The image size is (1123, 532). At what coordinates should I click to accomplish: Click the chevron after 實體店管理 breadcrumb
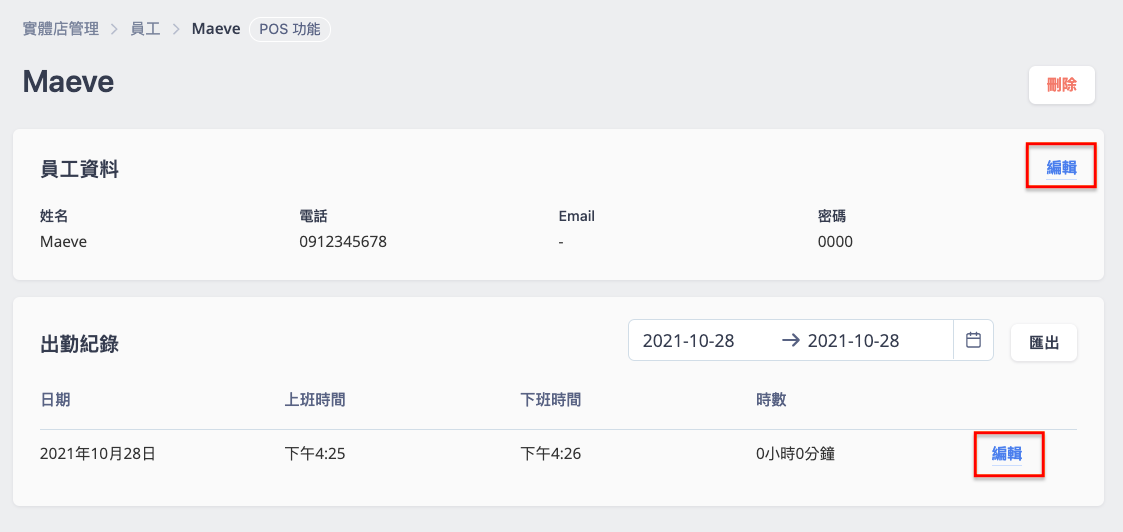113,30
